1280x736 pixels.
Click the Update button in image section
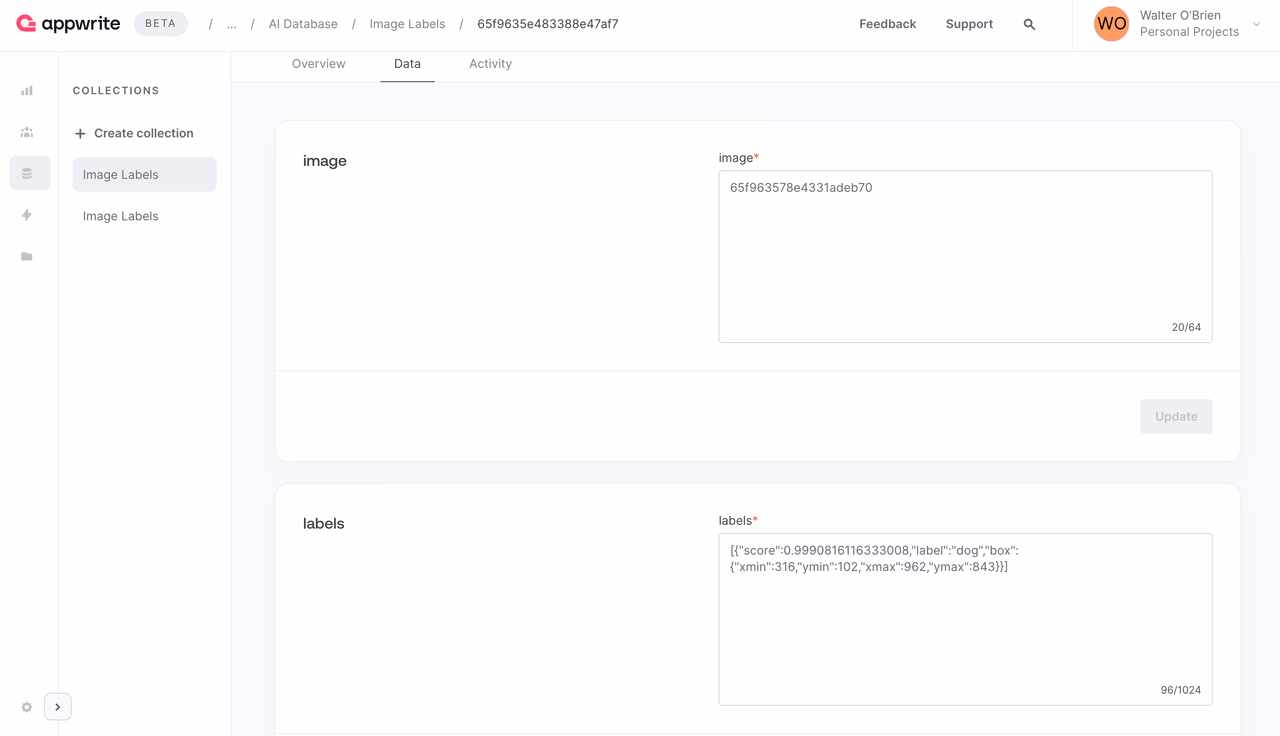1176,416
